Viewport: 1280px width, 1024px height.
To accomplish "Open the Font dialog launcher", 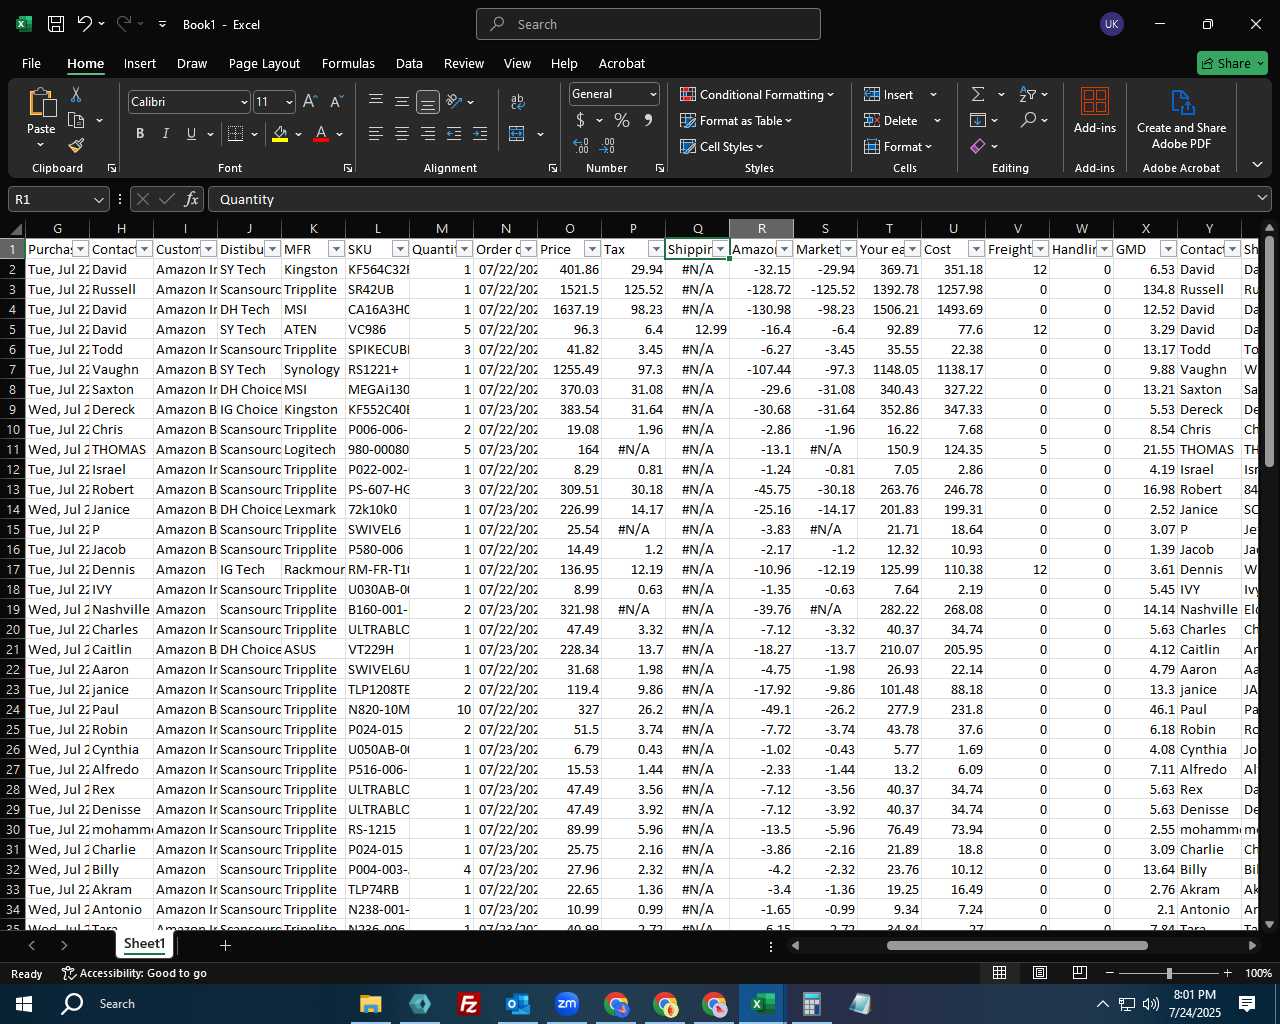I will [347, 168].
